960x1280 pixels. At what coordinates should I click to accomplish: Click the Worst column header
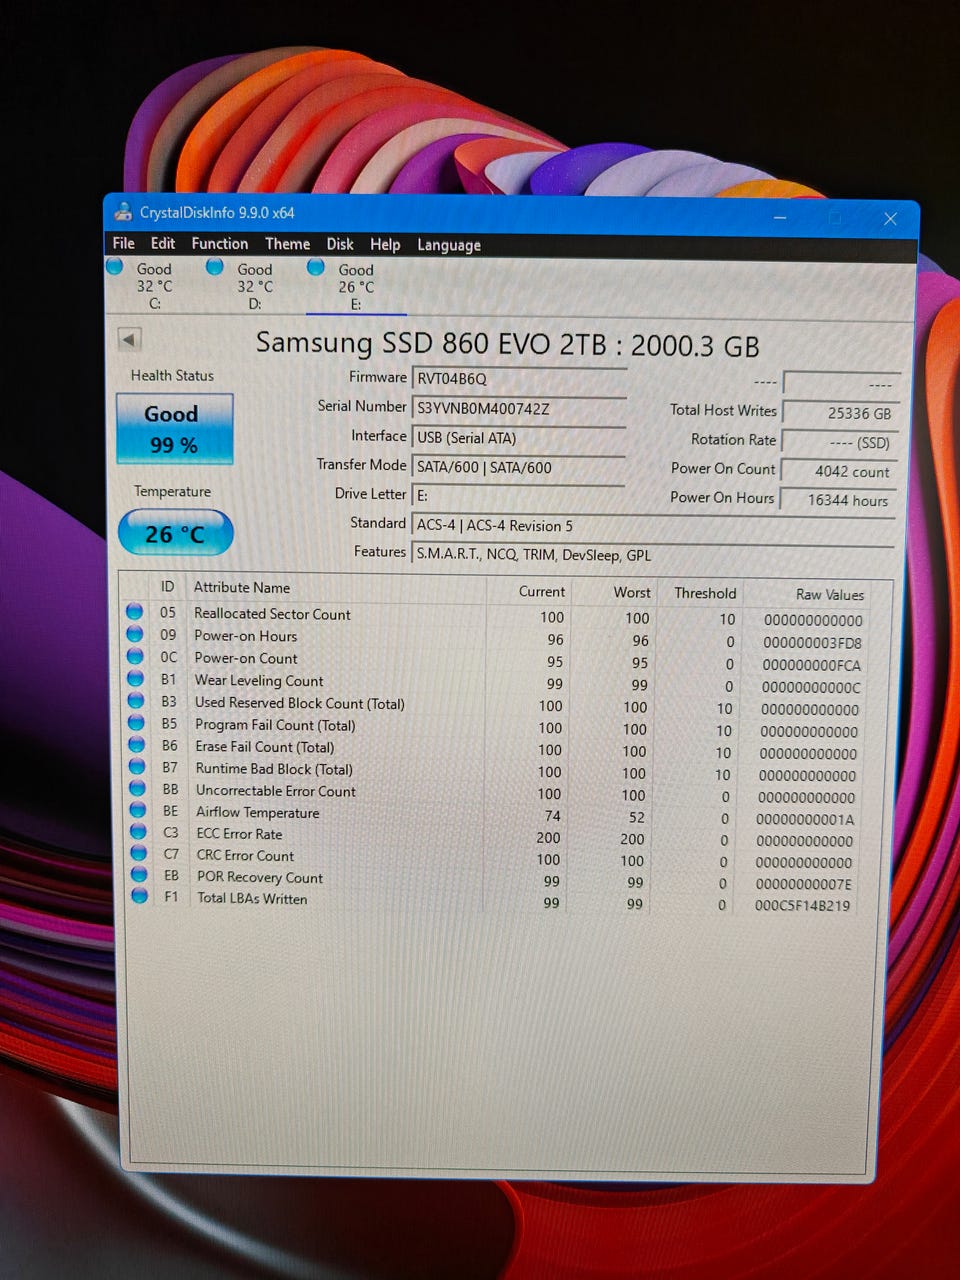pyautogui.click(x=632, y=593)
